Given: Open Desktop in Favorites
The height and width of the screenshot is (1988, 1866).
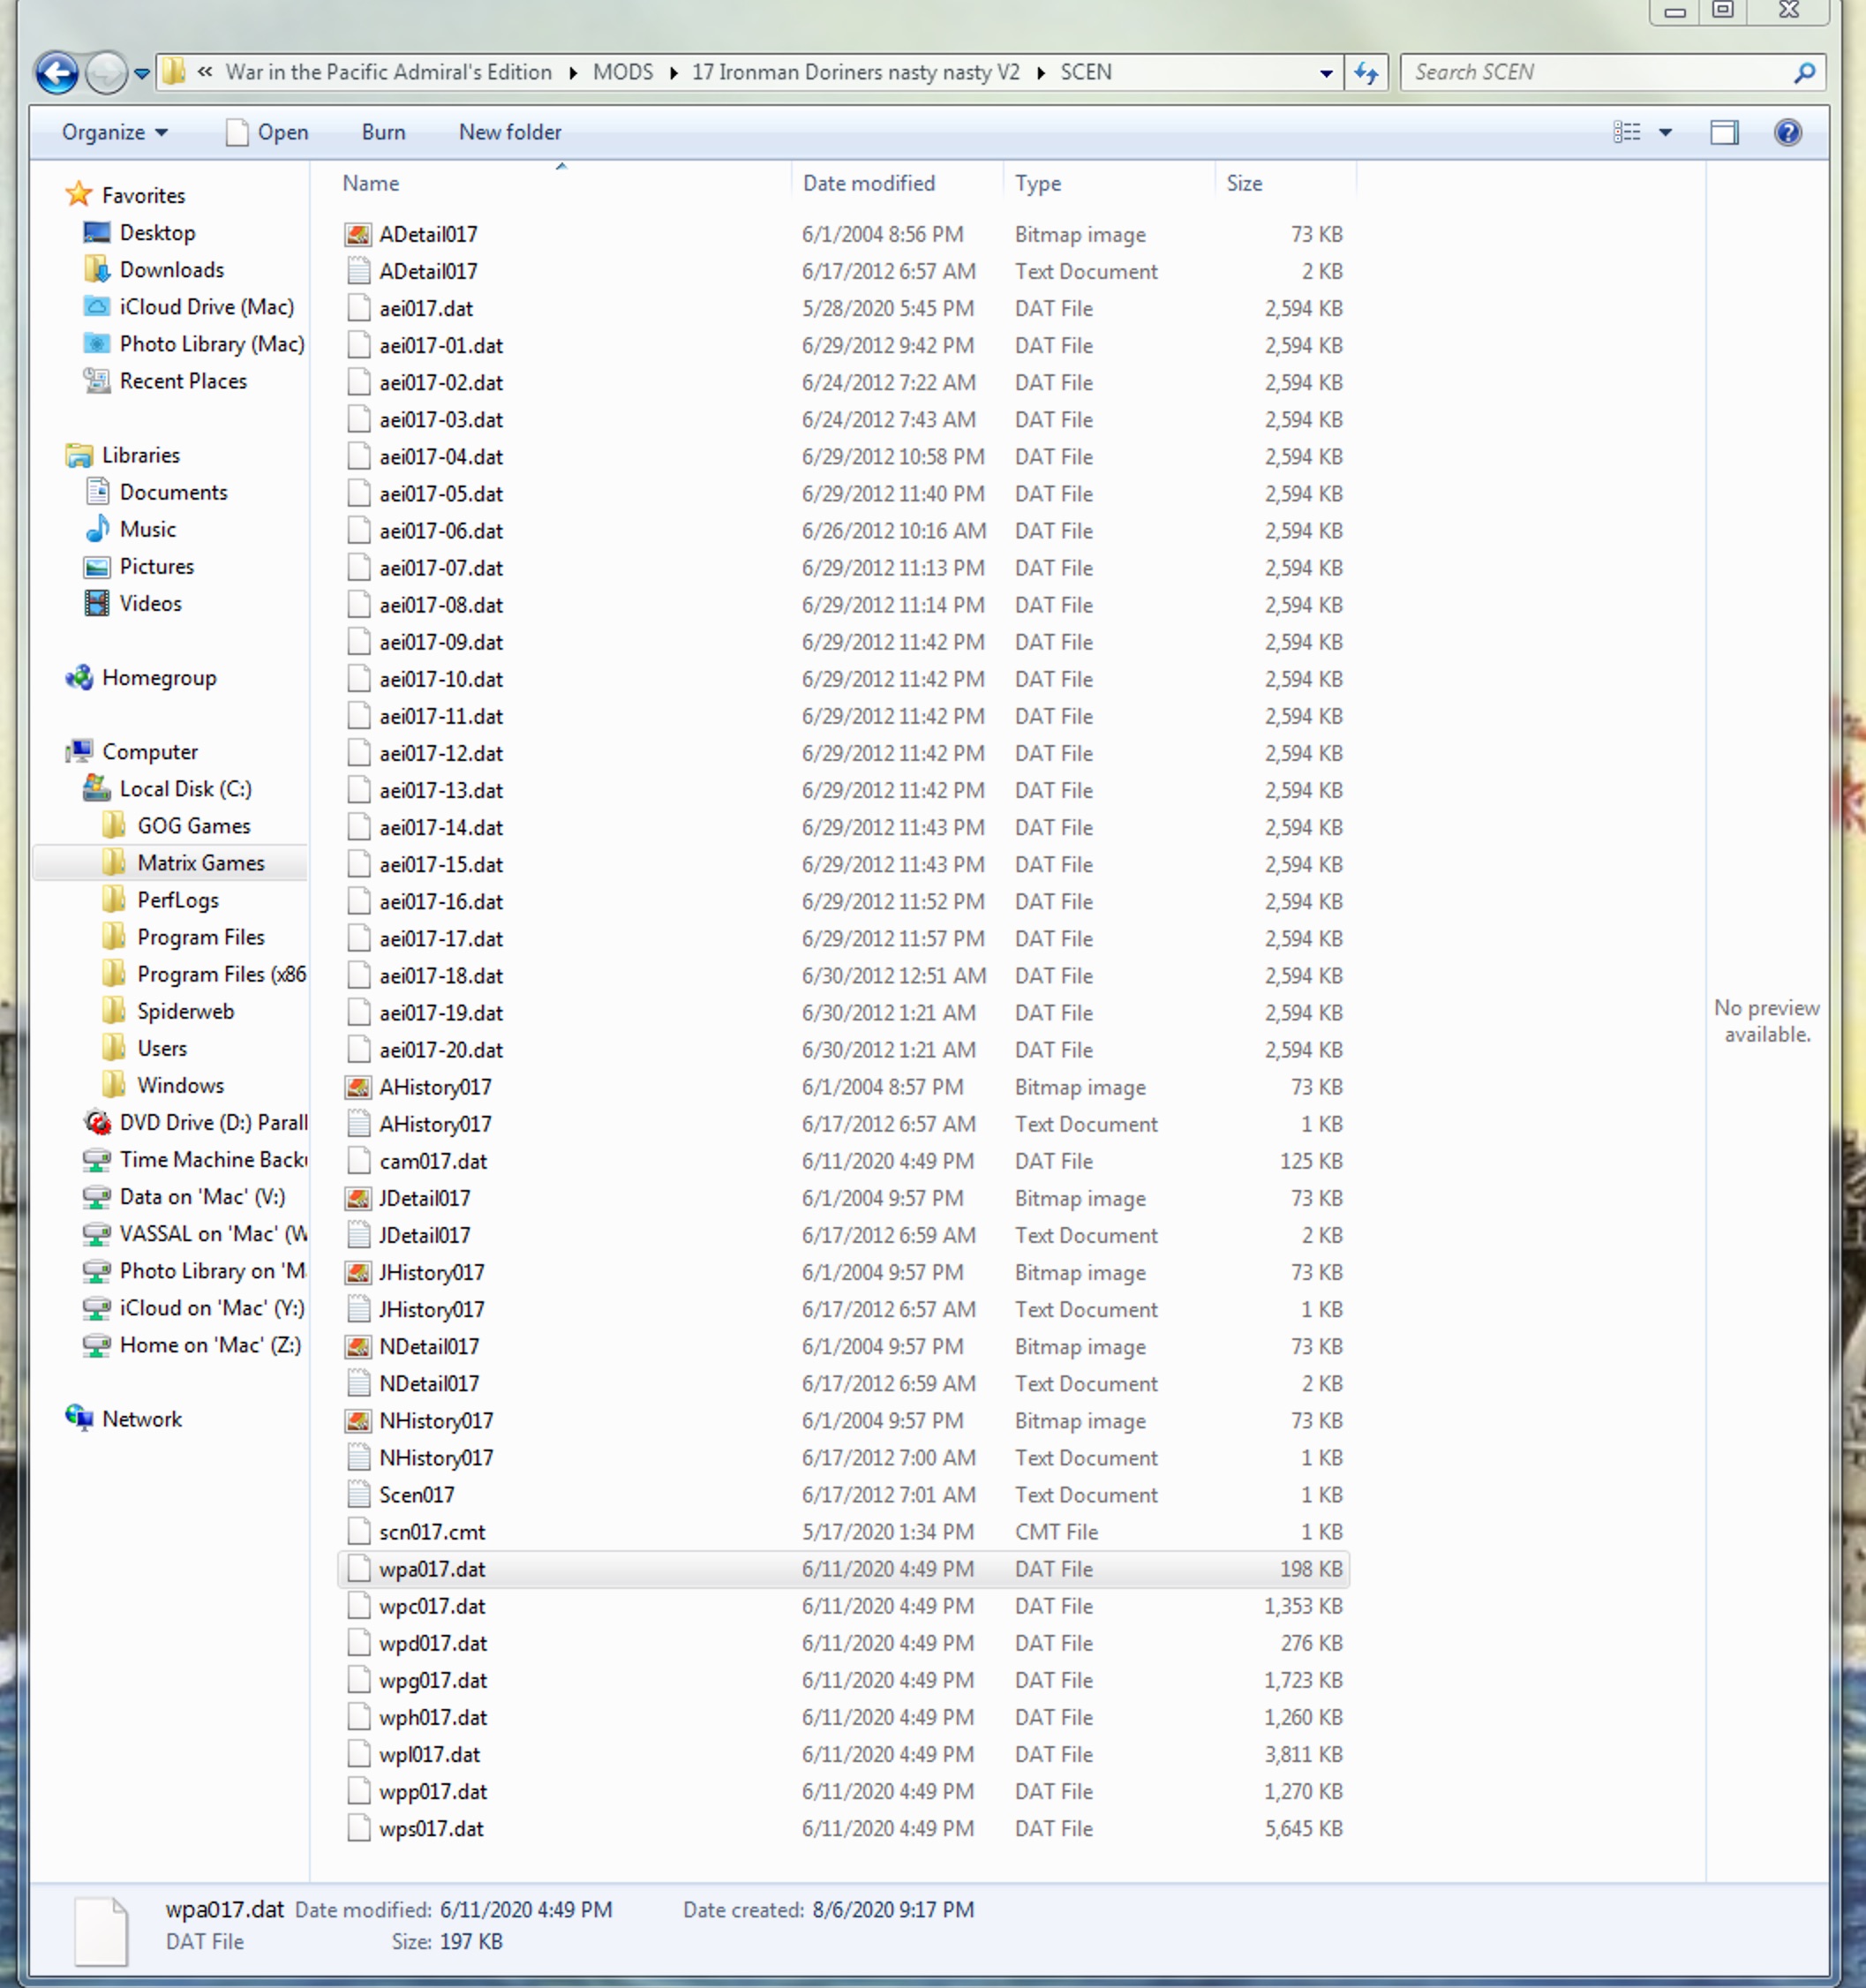Looking at the screenshot, I should [x=157, y=232].
